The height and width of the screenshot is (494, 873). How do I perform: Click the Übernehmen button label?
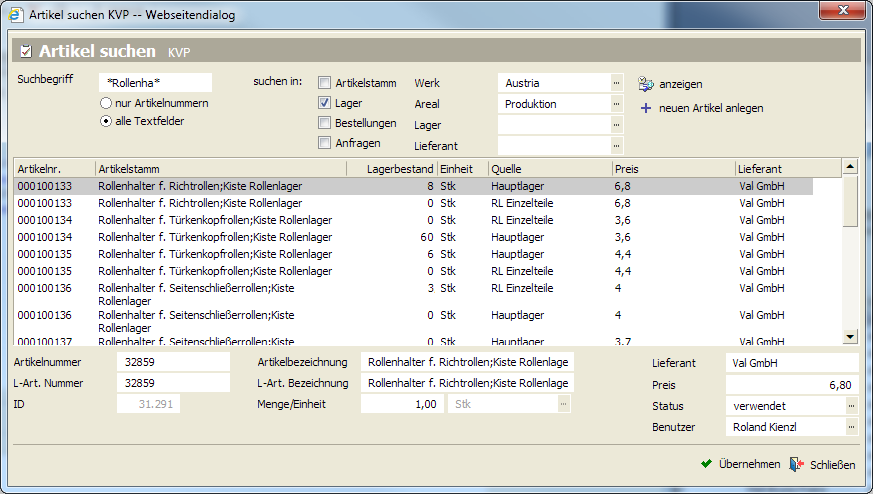click(x=749, y=464)
